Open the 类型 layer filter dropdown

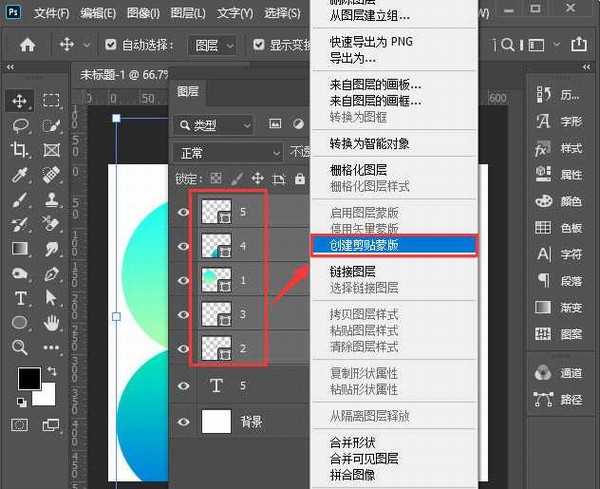(x=212, y=125)
